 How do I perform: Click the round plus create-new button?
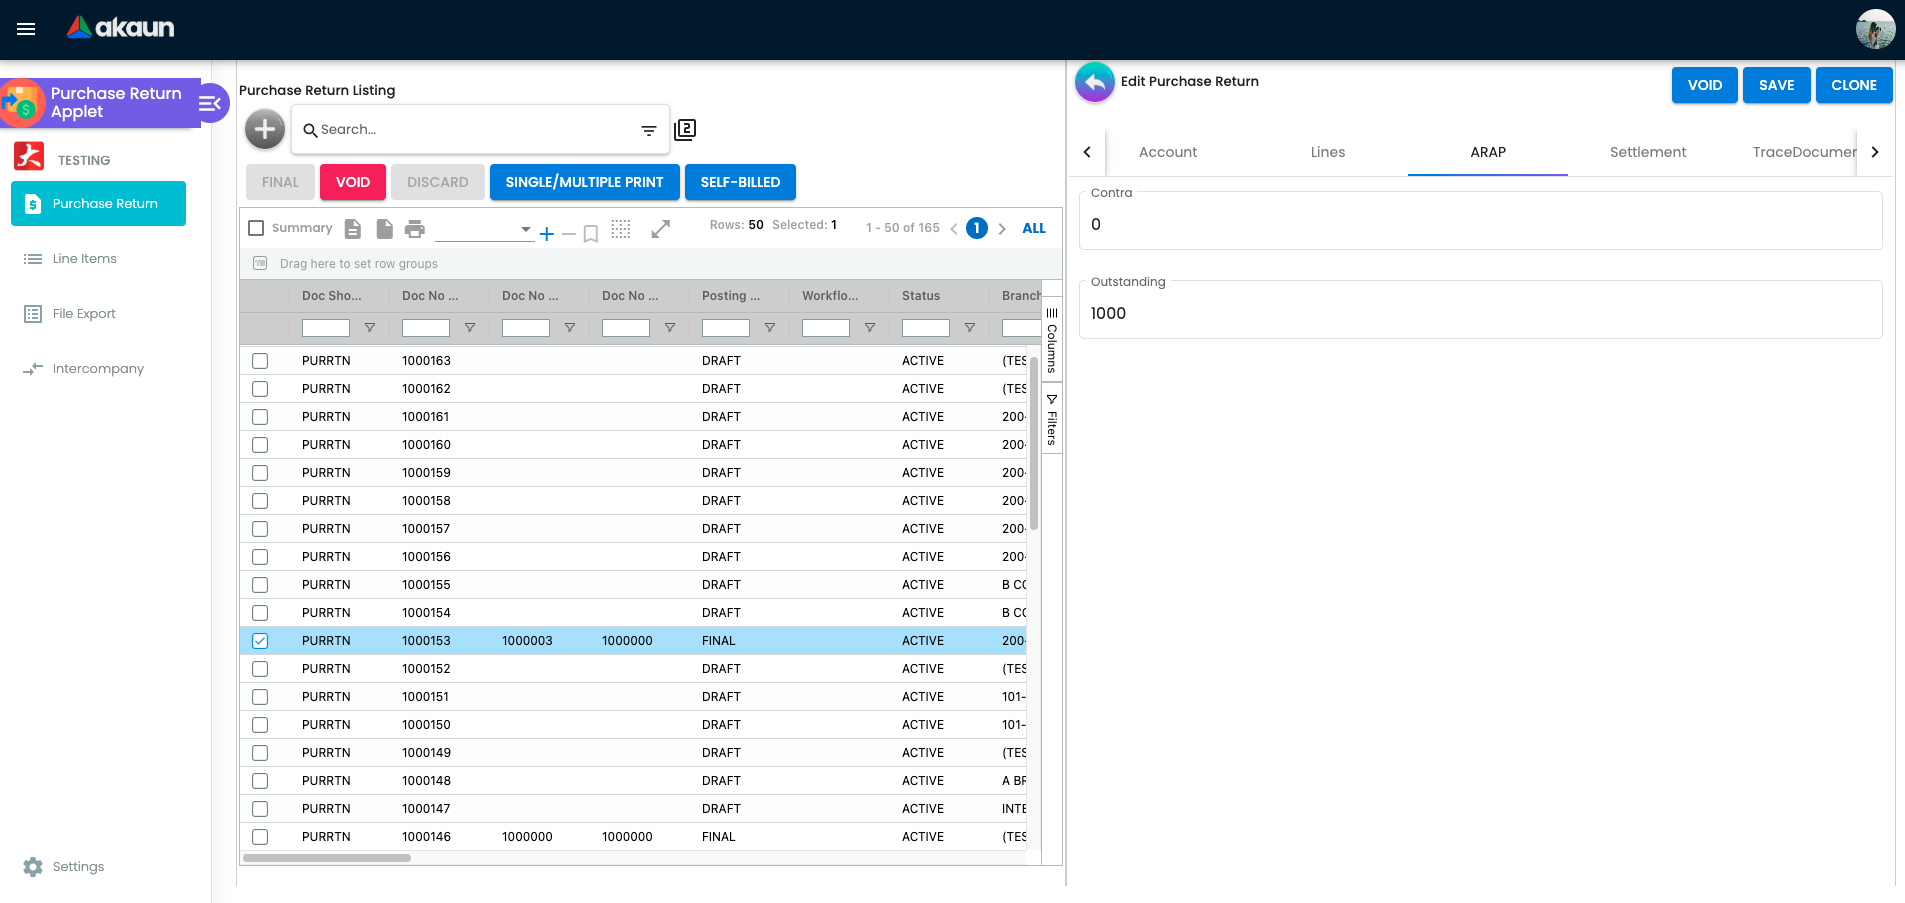coord(265,129)
